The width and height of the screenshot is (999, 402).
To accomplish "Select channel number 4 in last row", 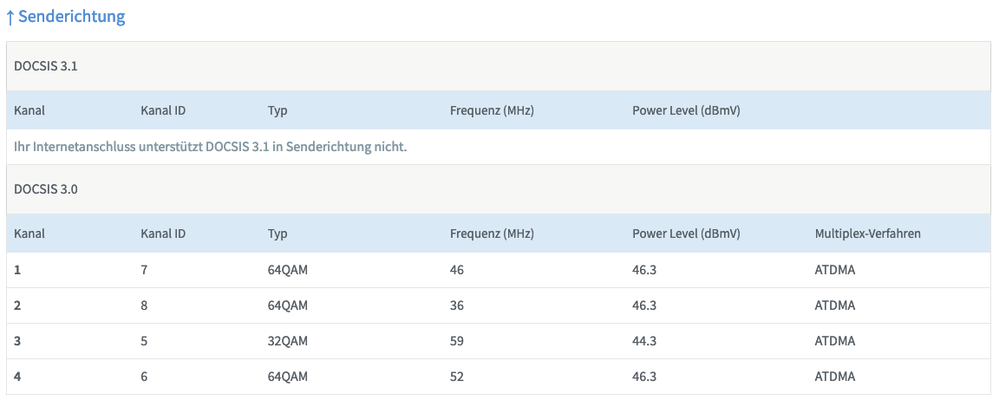I will tap(18, 376).
